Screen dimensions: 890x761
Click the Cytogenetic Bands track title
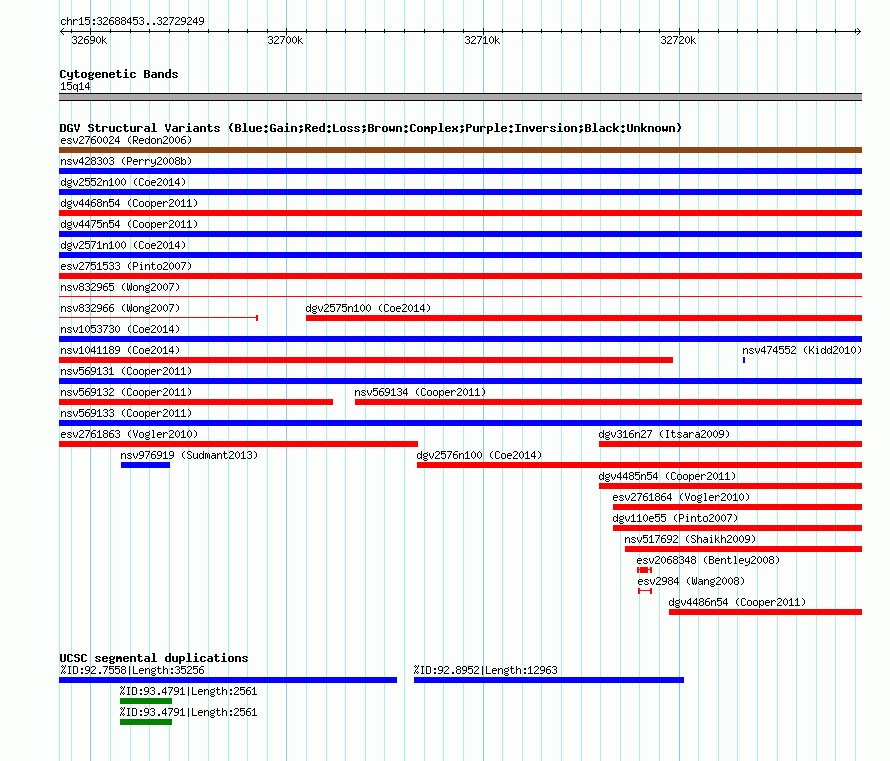pos(119,74)
